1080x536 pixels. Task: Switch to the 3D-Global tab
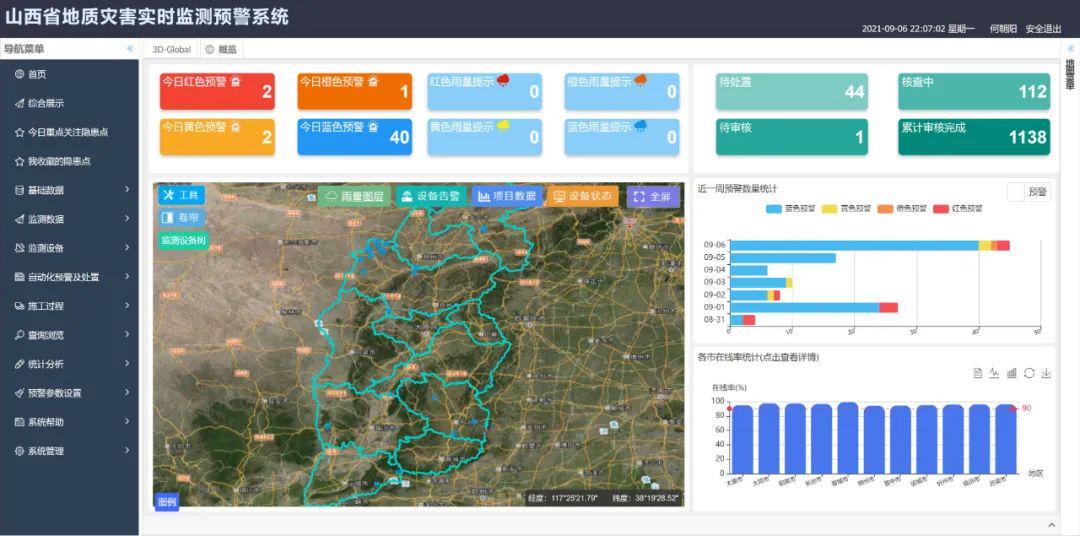coord(171,49)
